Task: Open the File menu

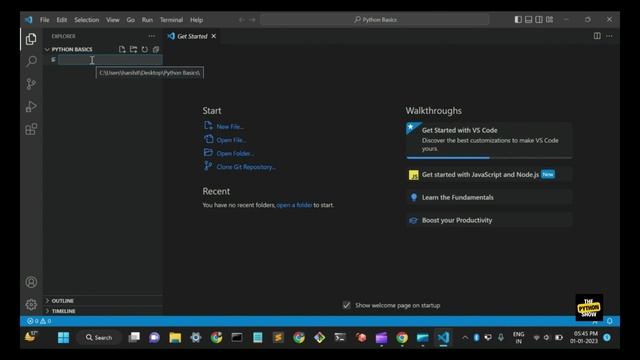Action: 44,20
